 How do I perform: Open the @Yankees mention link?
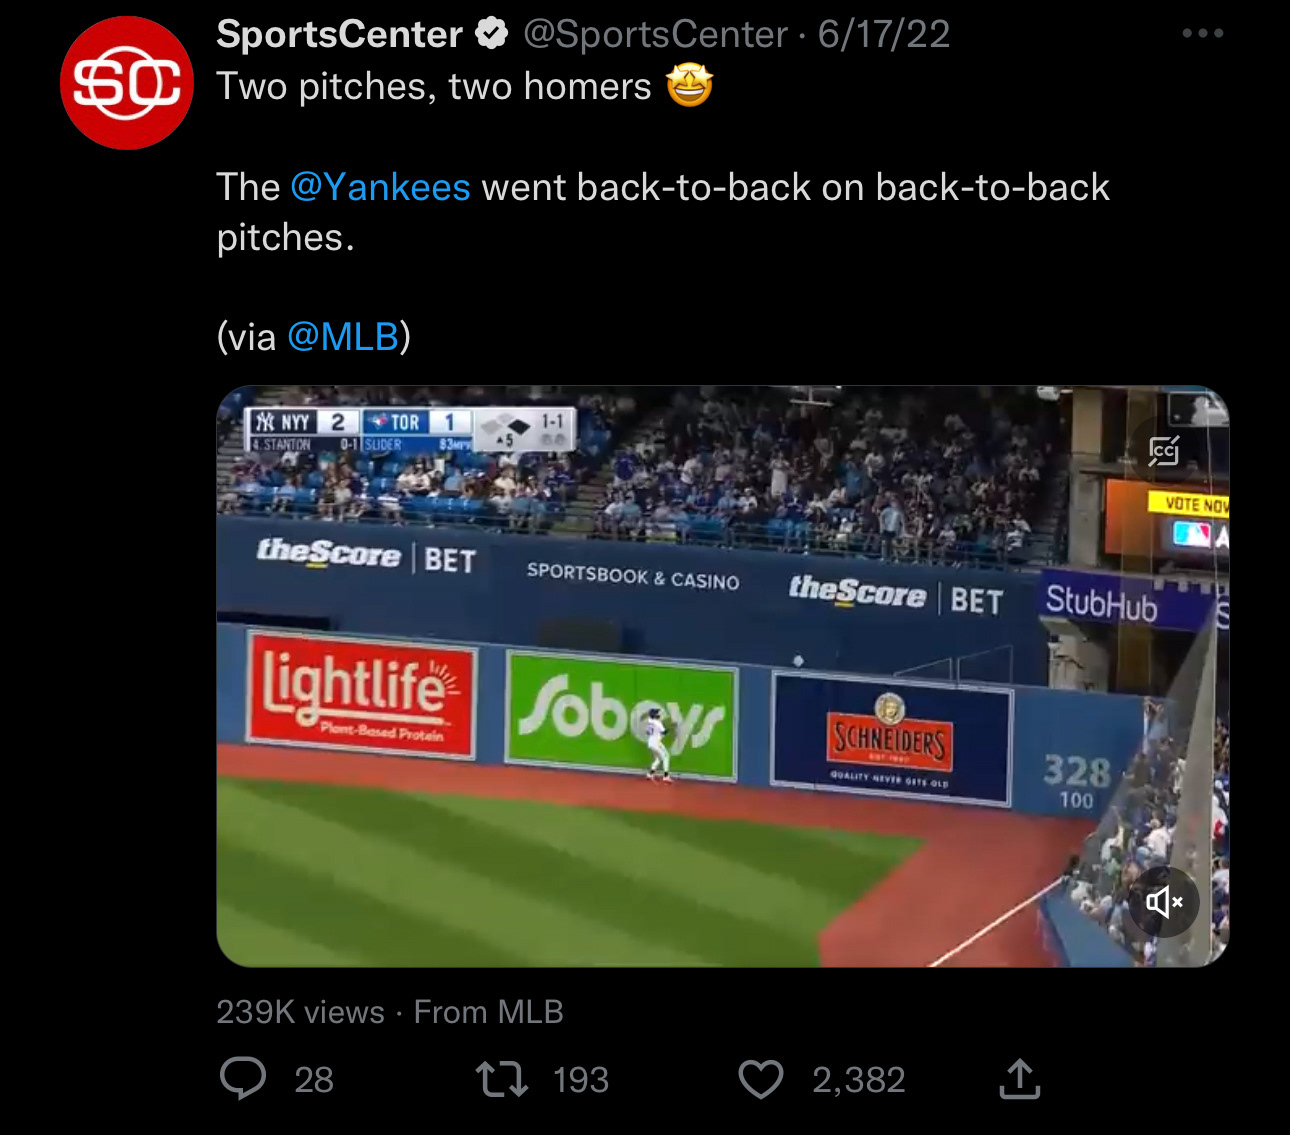(380, 187)
